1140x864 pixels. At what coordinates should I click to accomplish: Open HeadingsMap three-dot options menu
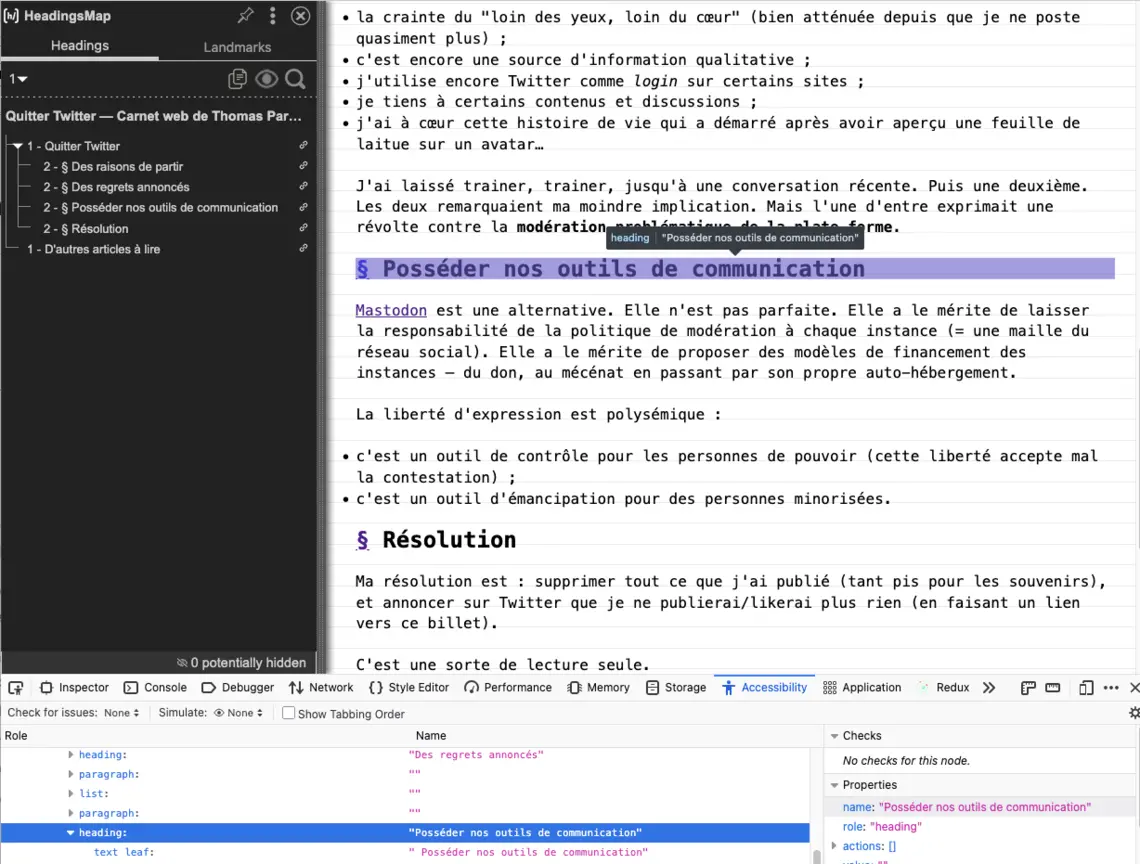pyautogui.click(x=272, y=16)
